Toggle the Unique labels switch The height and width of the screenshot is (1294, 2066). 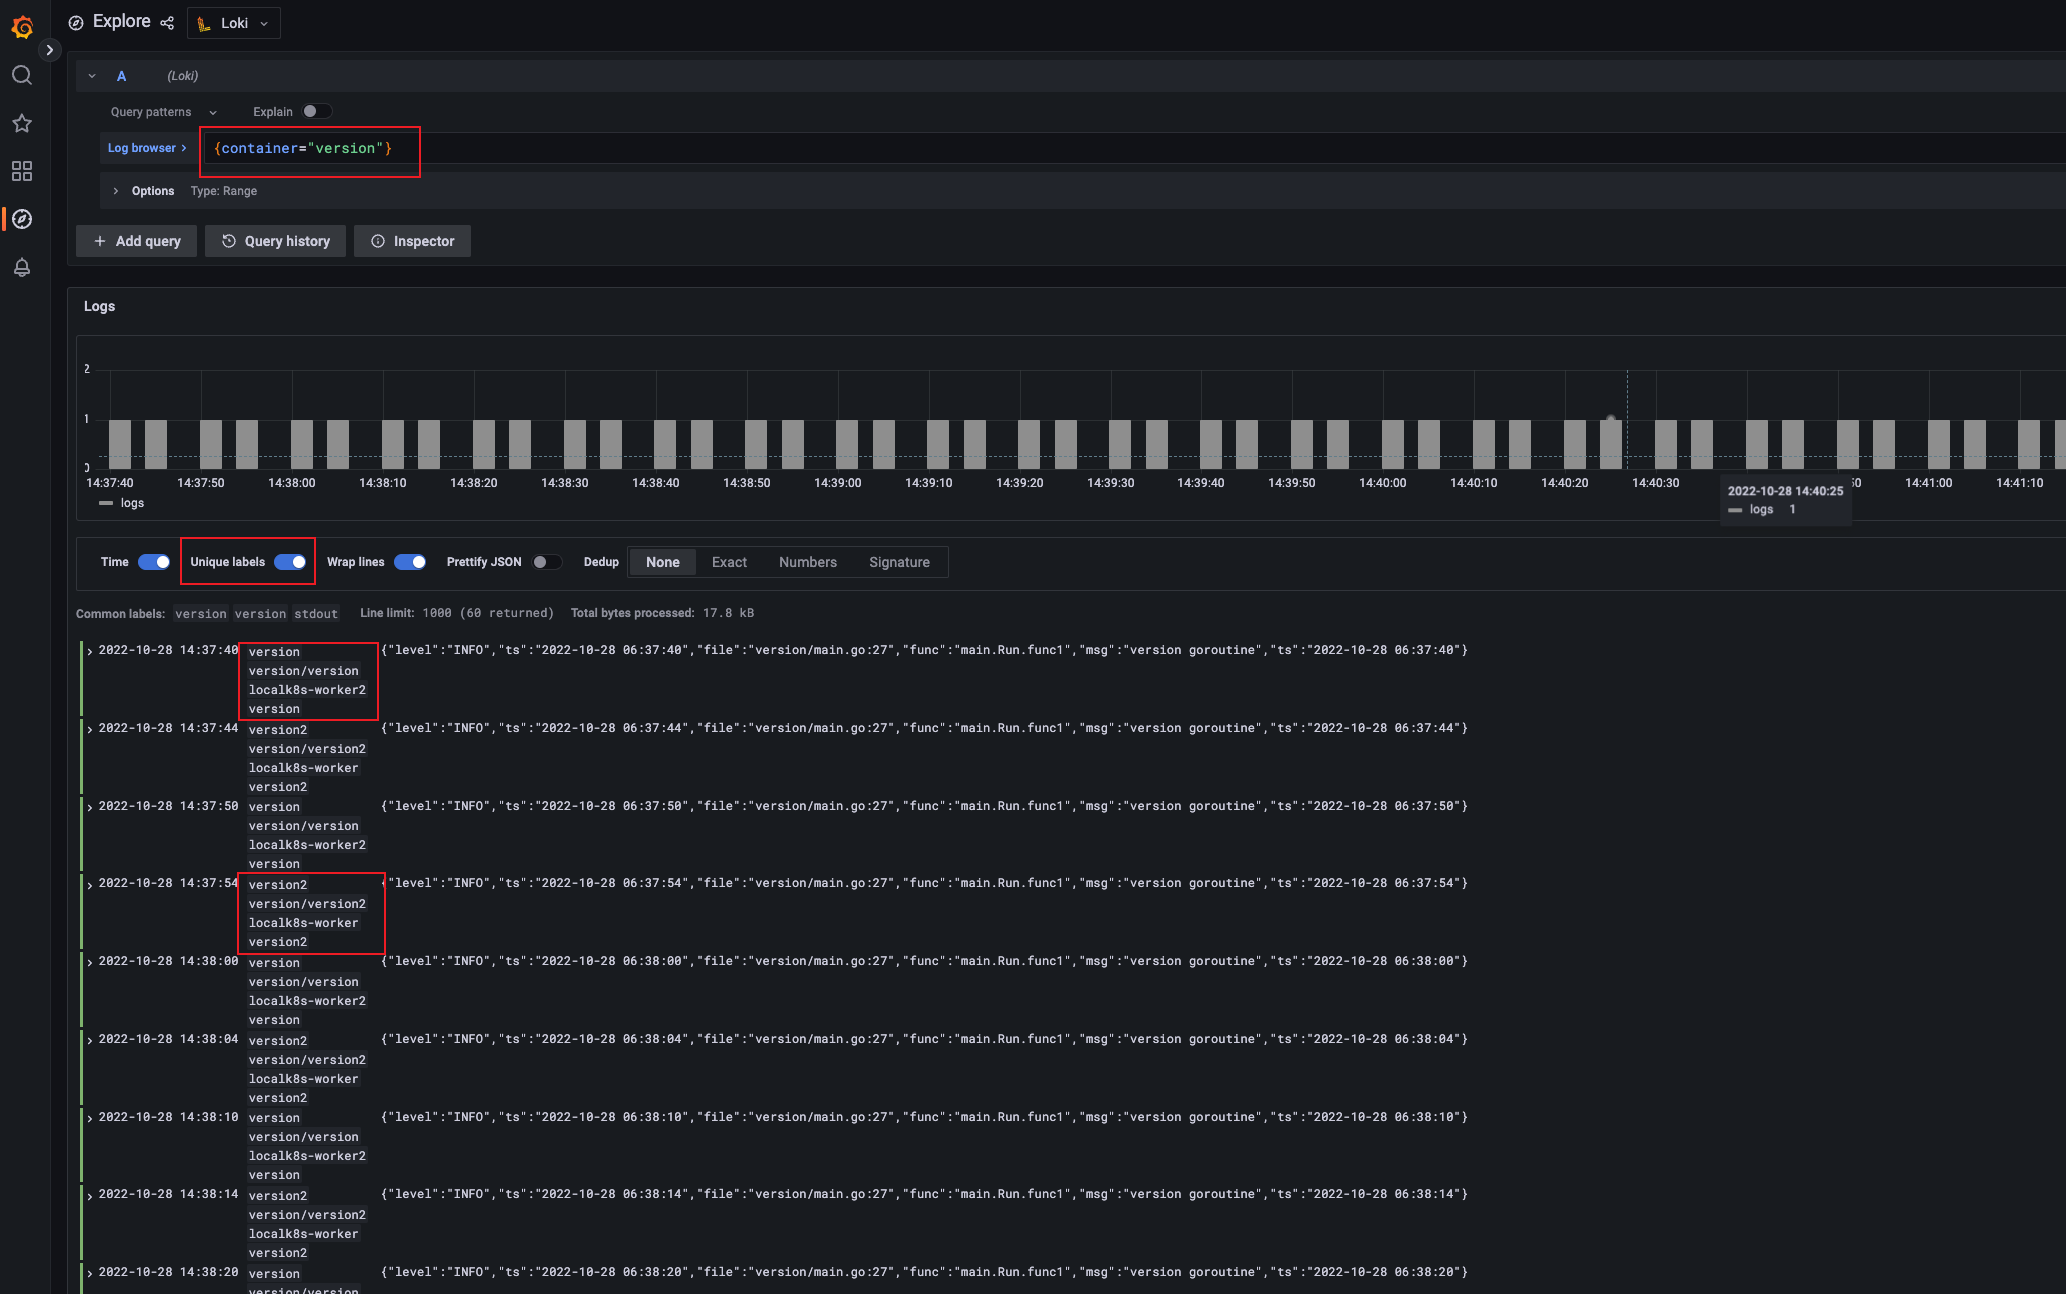coord(290,562)
